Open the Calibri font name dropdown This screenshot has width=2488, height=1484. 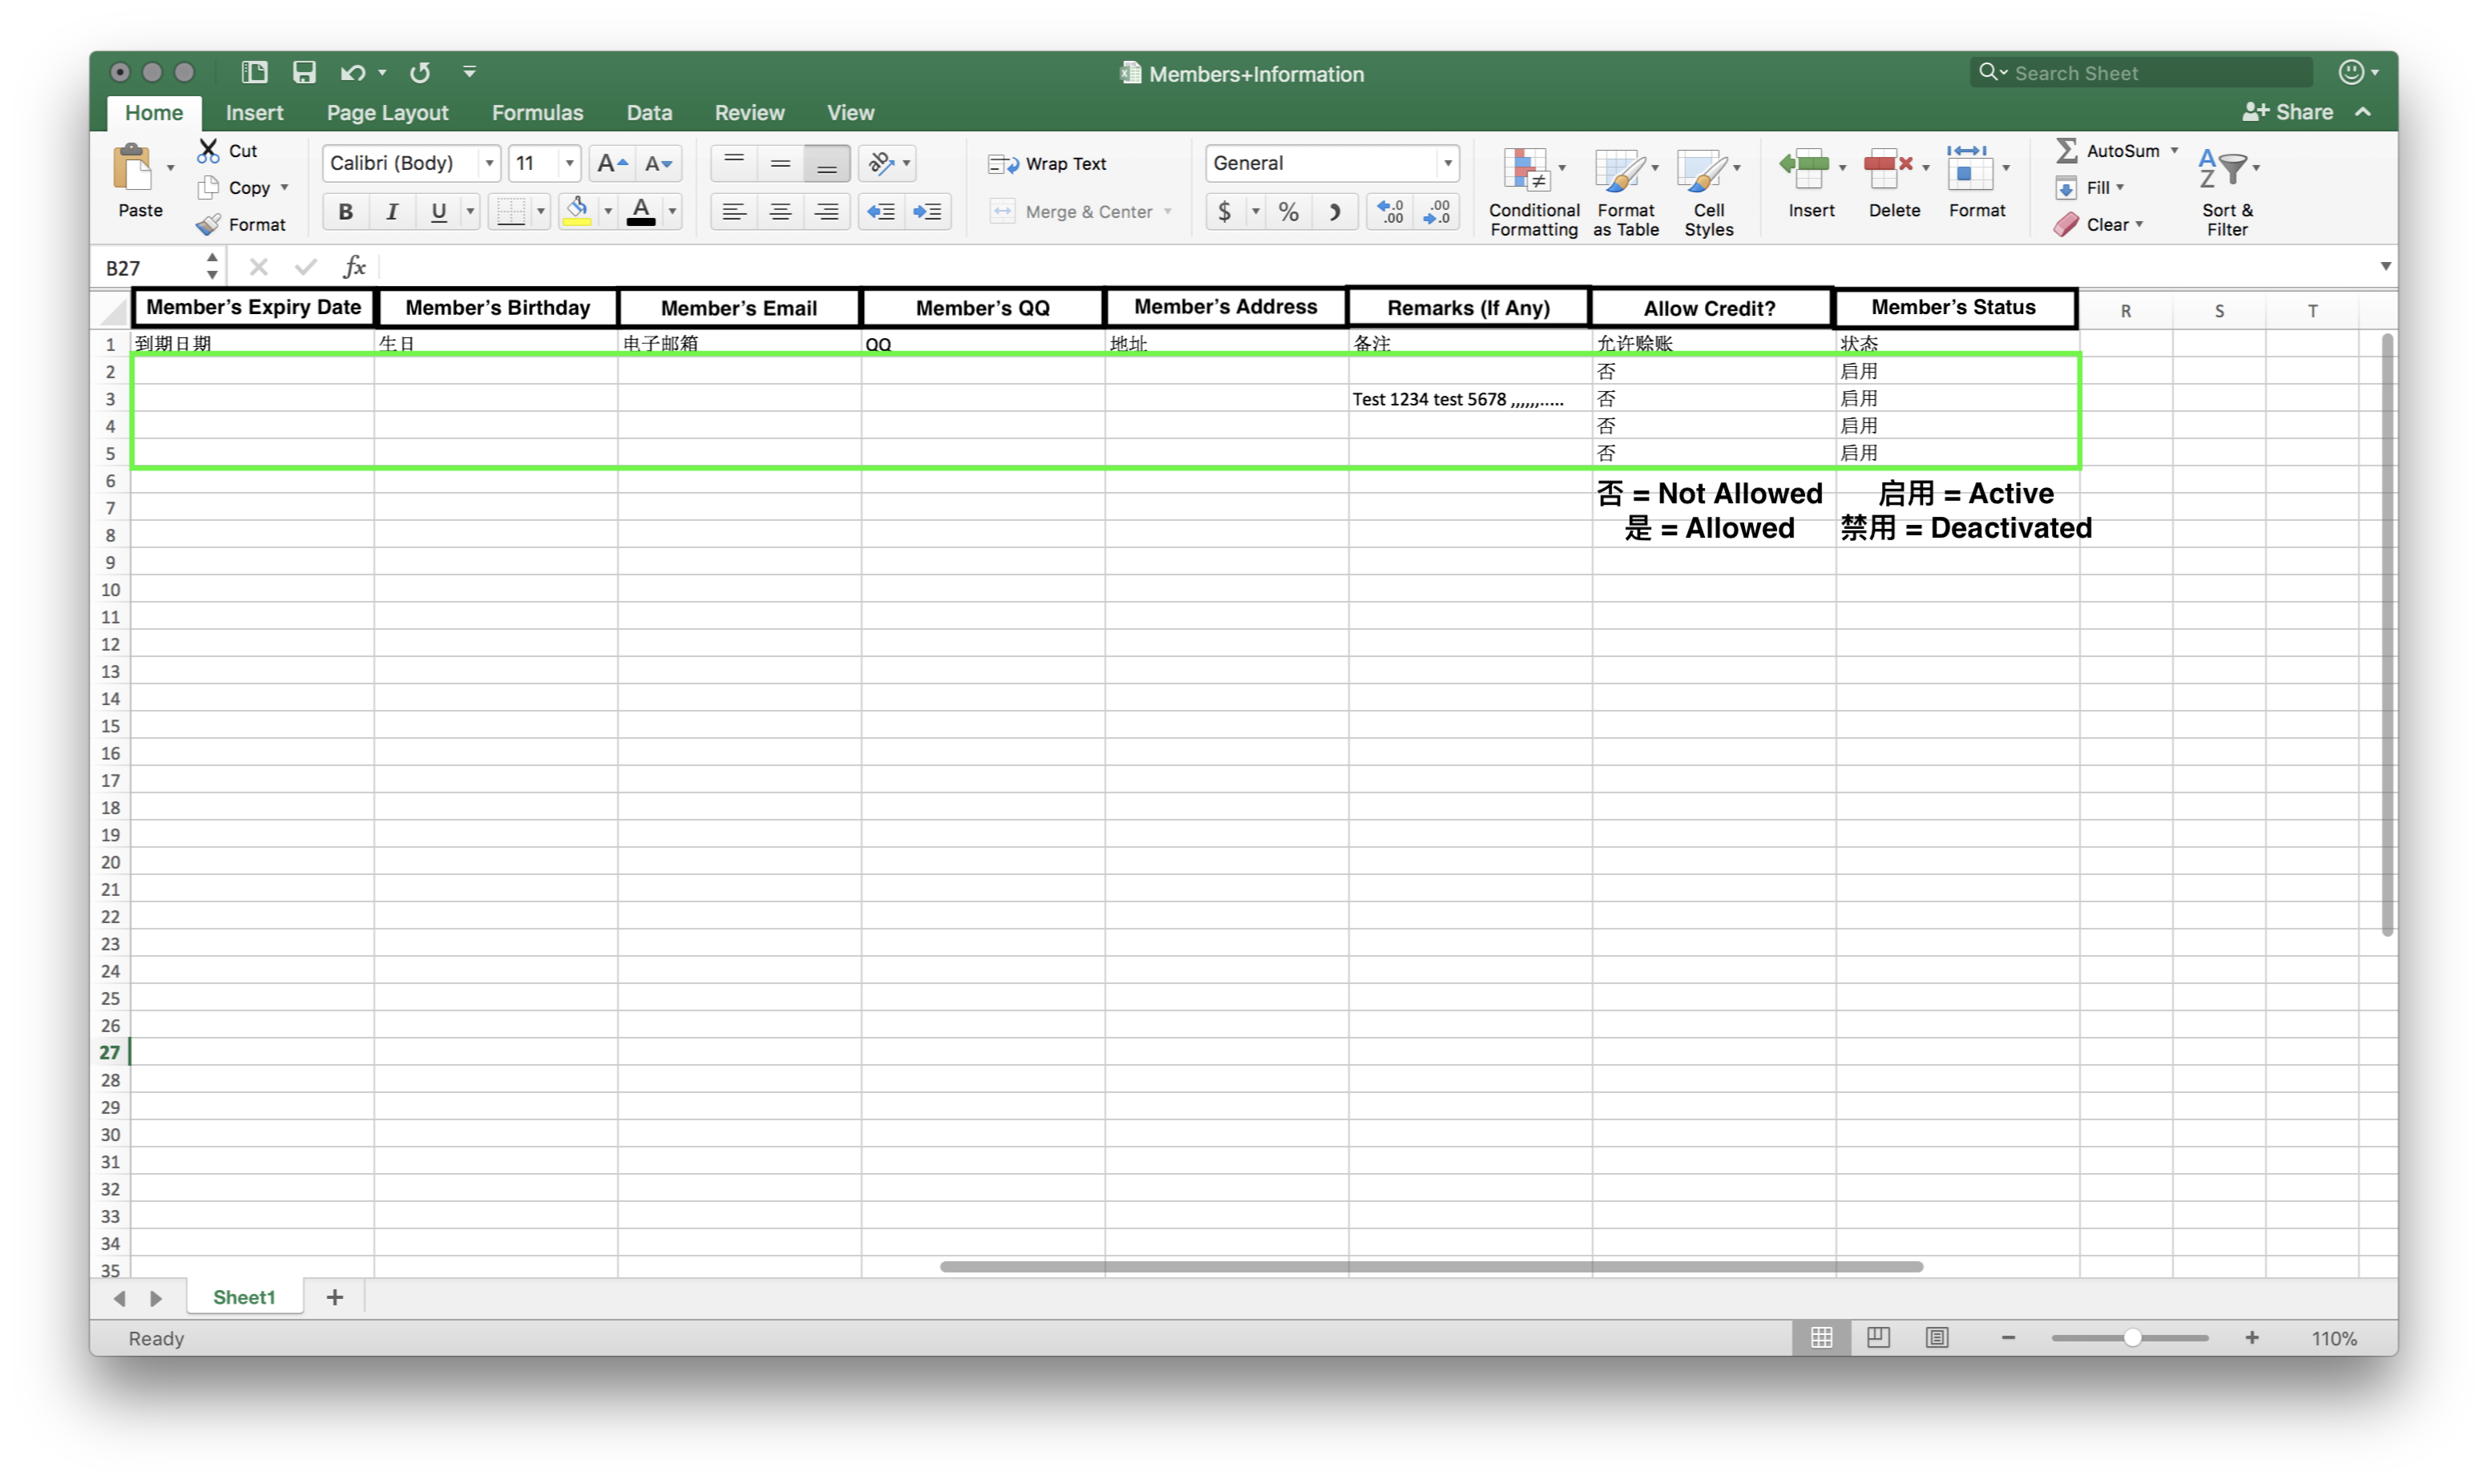(x=489, y=163)
